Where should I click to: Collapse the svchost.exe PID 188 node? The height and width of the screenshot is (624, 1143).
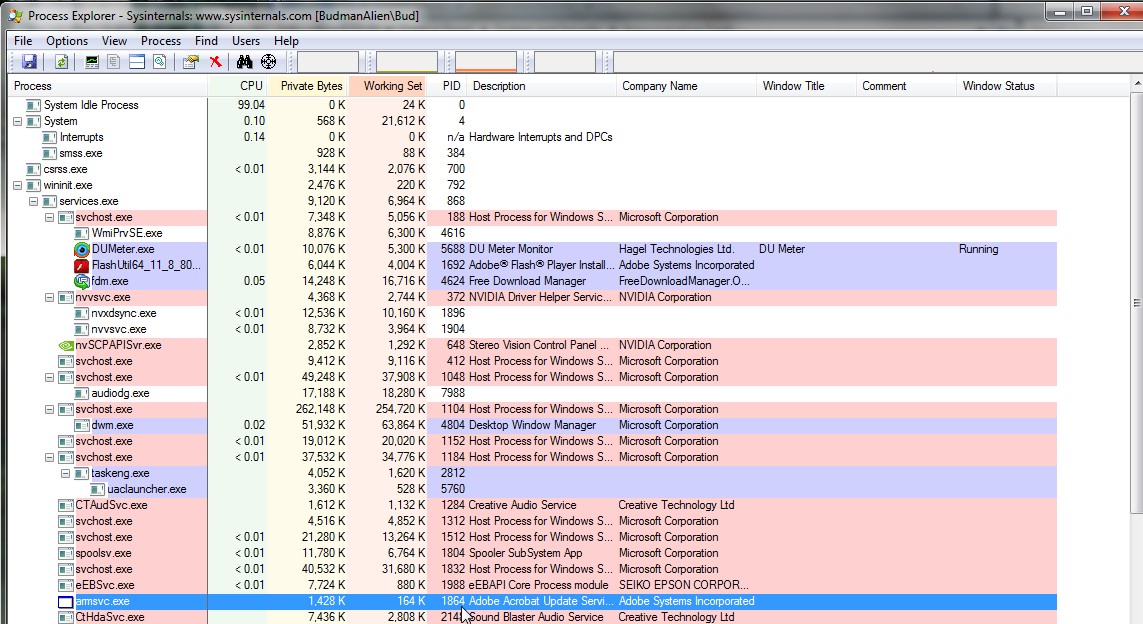click(50, 218)
